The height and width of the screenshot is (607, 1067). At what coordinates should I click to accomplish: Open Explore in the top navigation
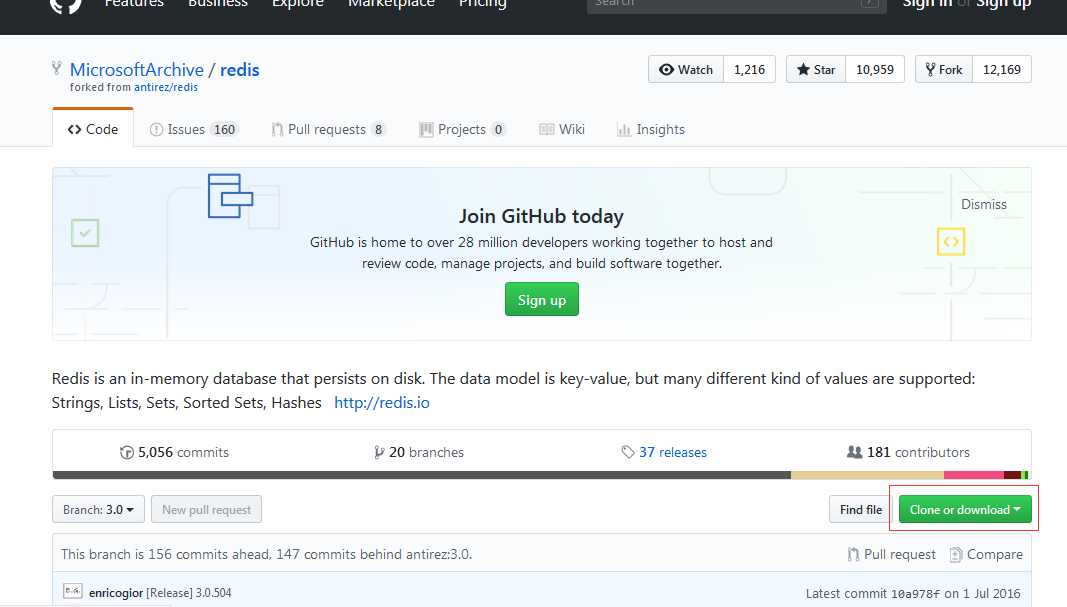pyautogui.click(x=297, y=4)
